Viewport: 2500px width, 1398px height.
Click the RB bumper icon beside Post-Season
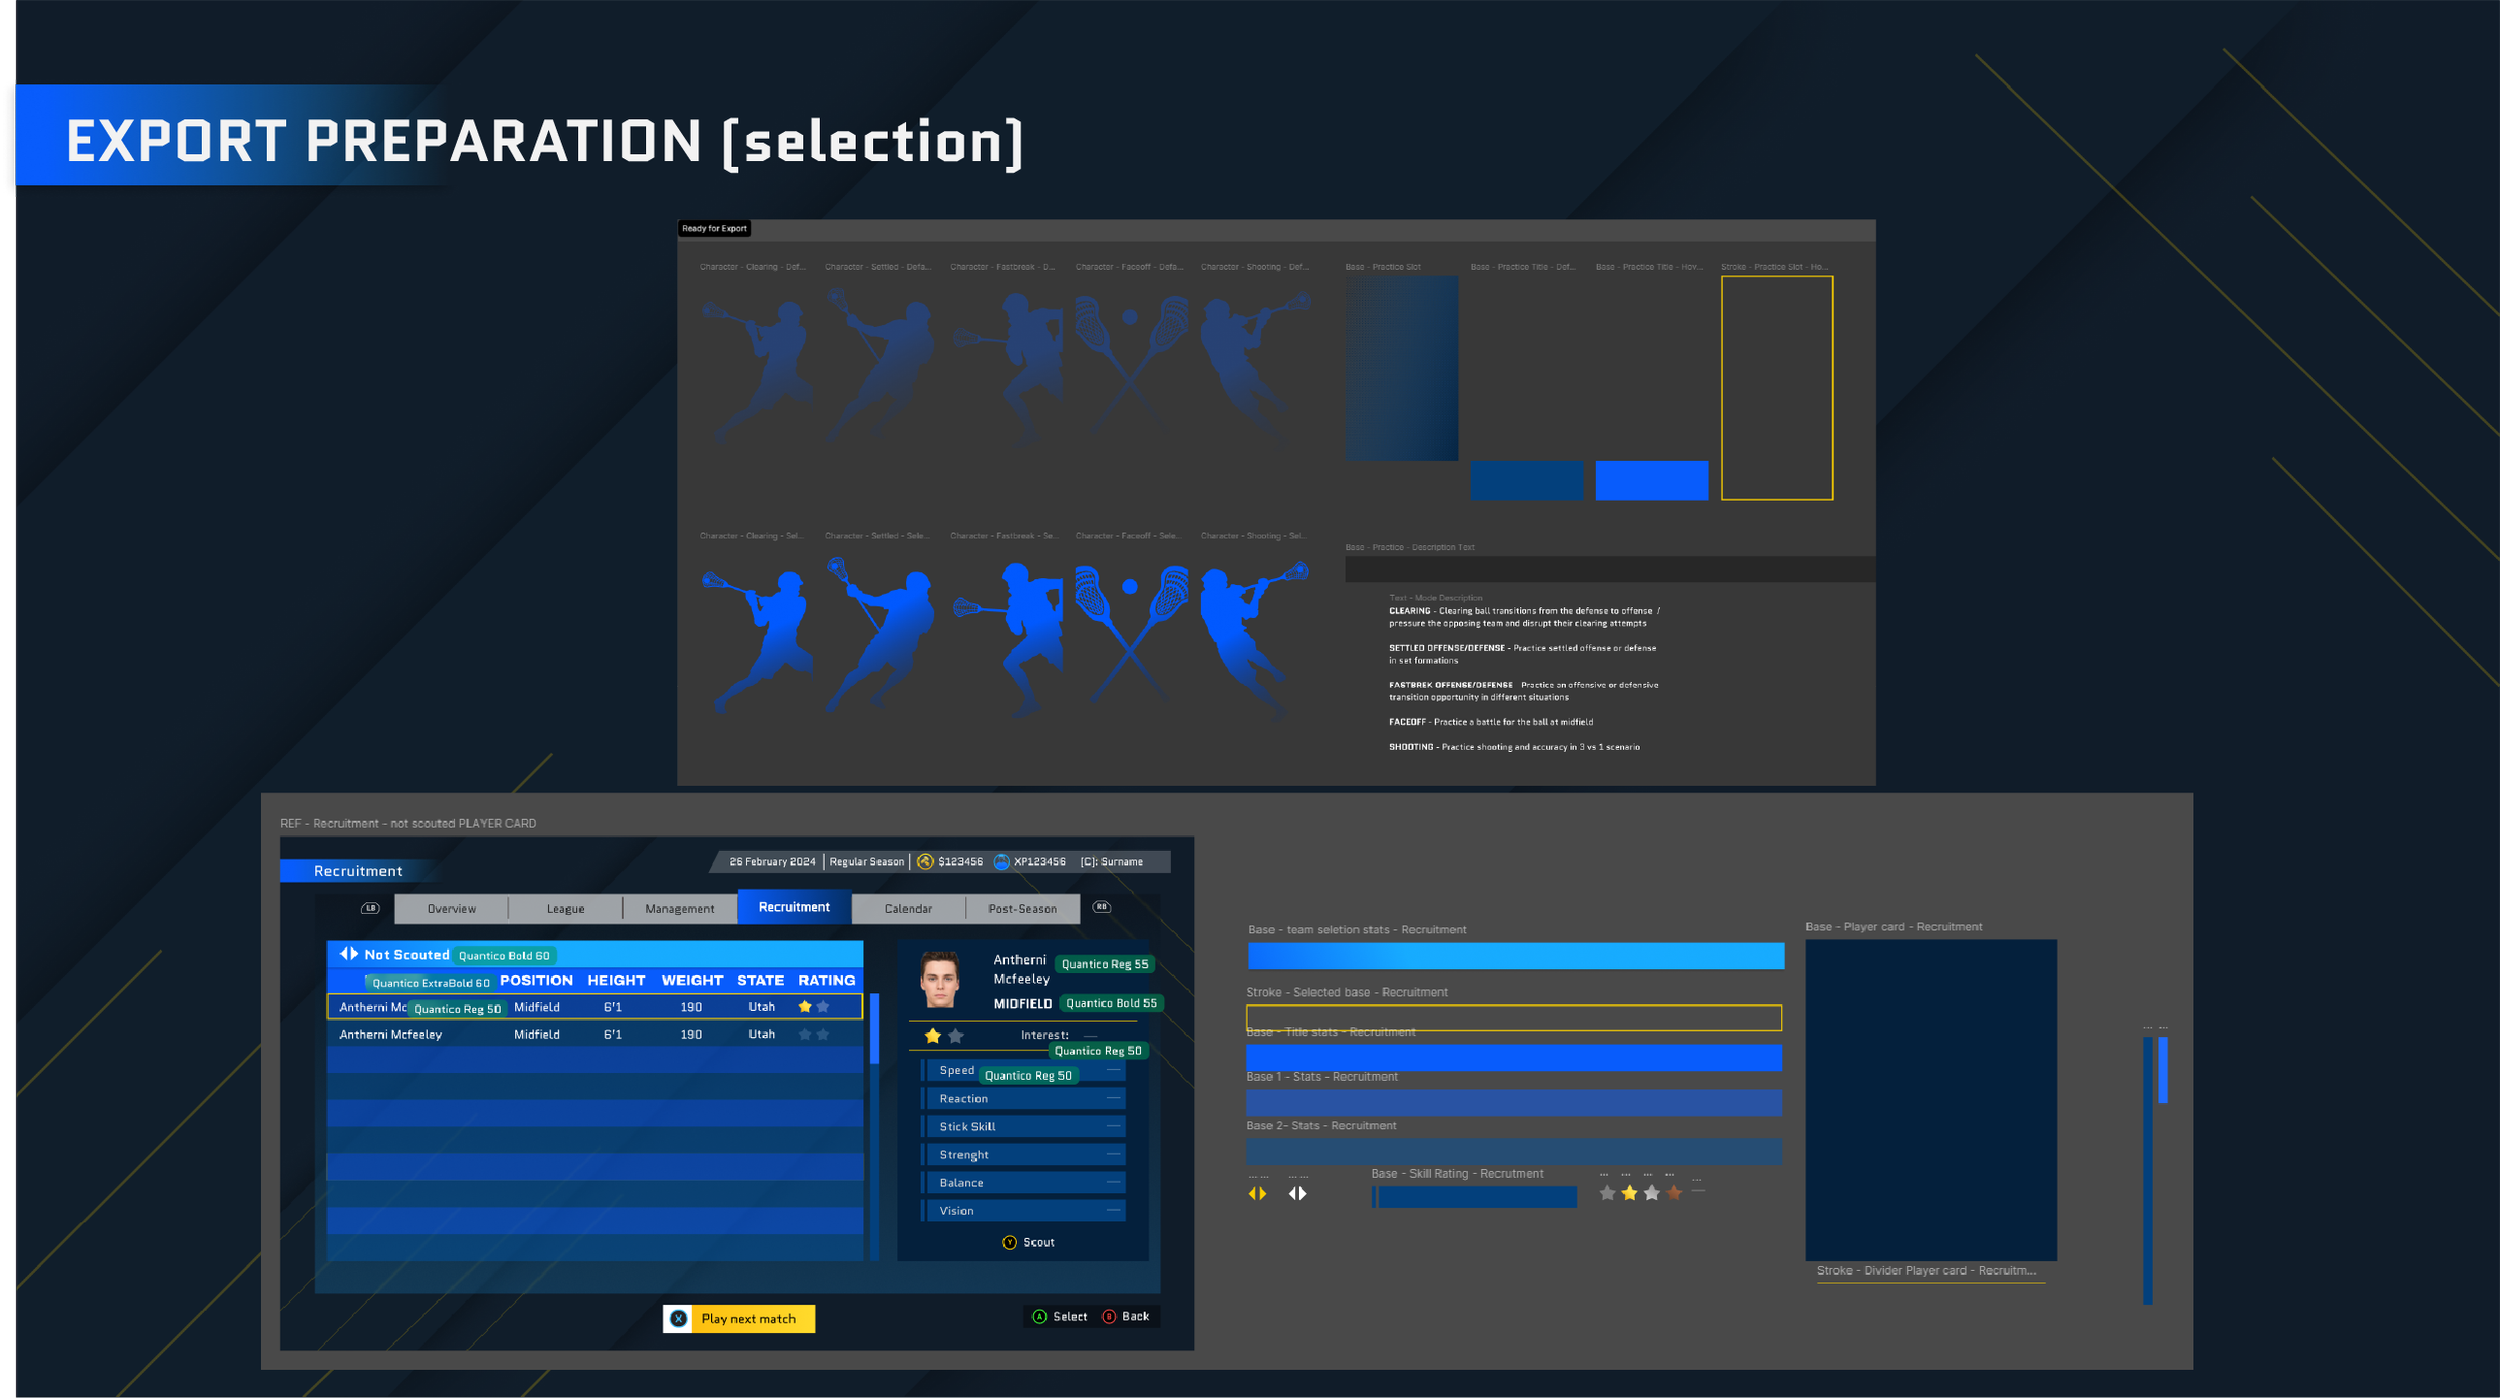pyautogui.click(x=1102, y=907)
